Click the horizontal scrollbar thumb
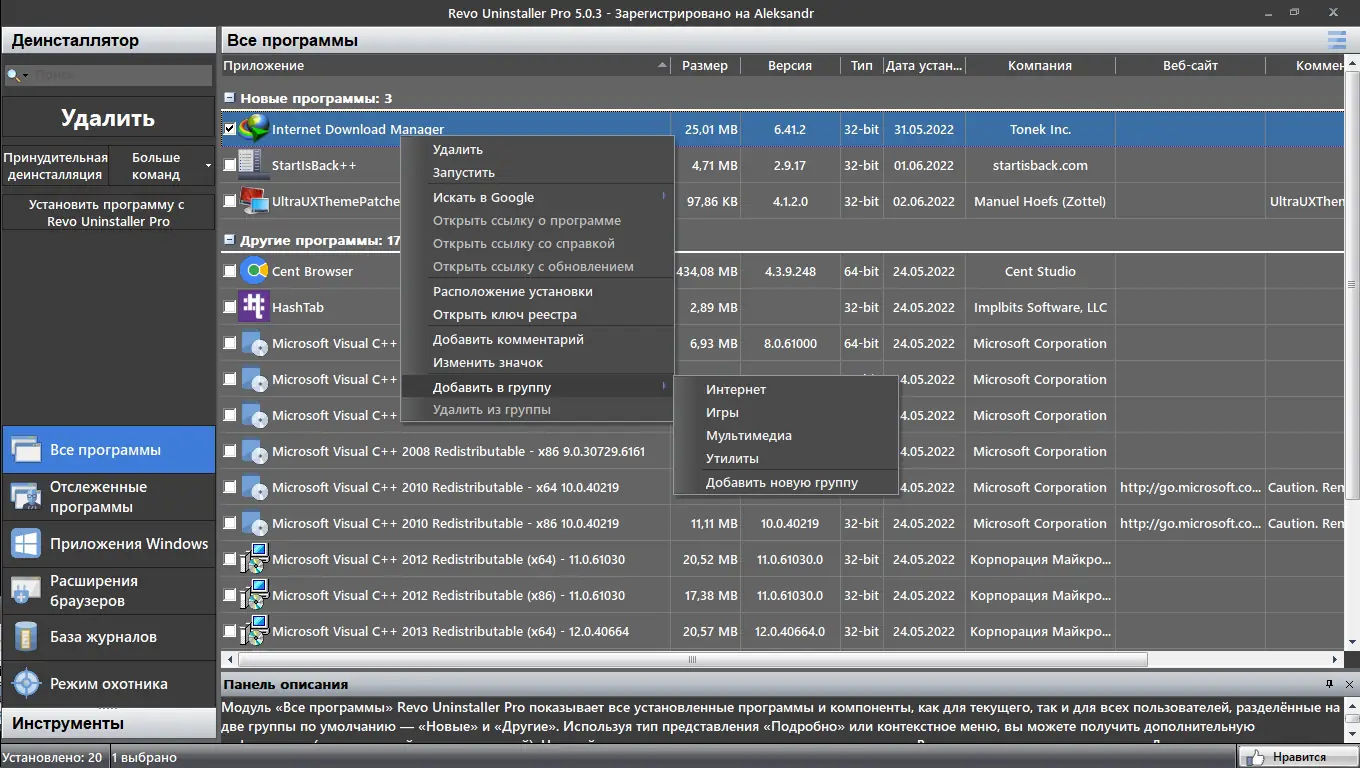 692,660
